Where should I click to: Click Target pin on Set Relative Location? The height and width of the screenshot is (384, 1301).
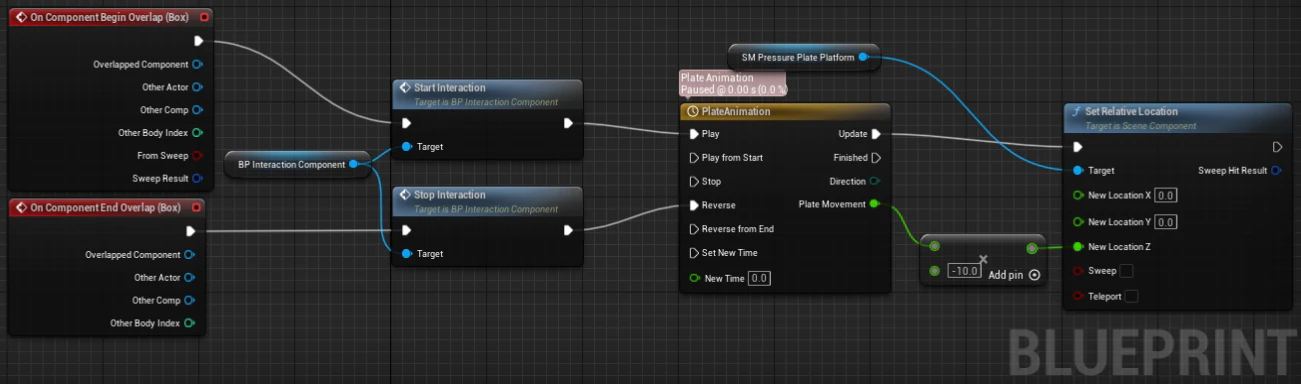pos(1077,170)
